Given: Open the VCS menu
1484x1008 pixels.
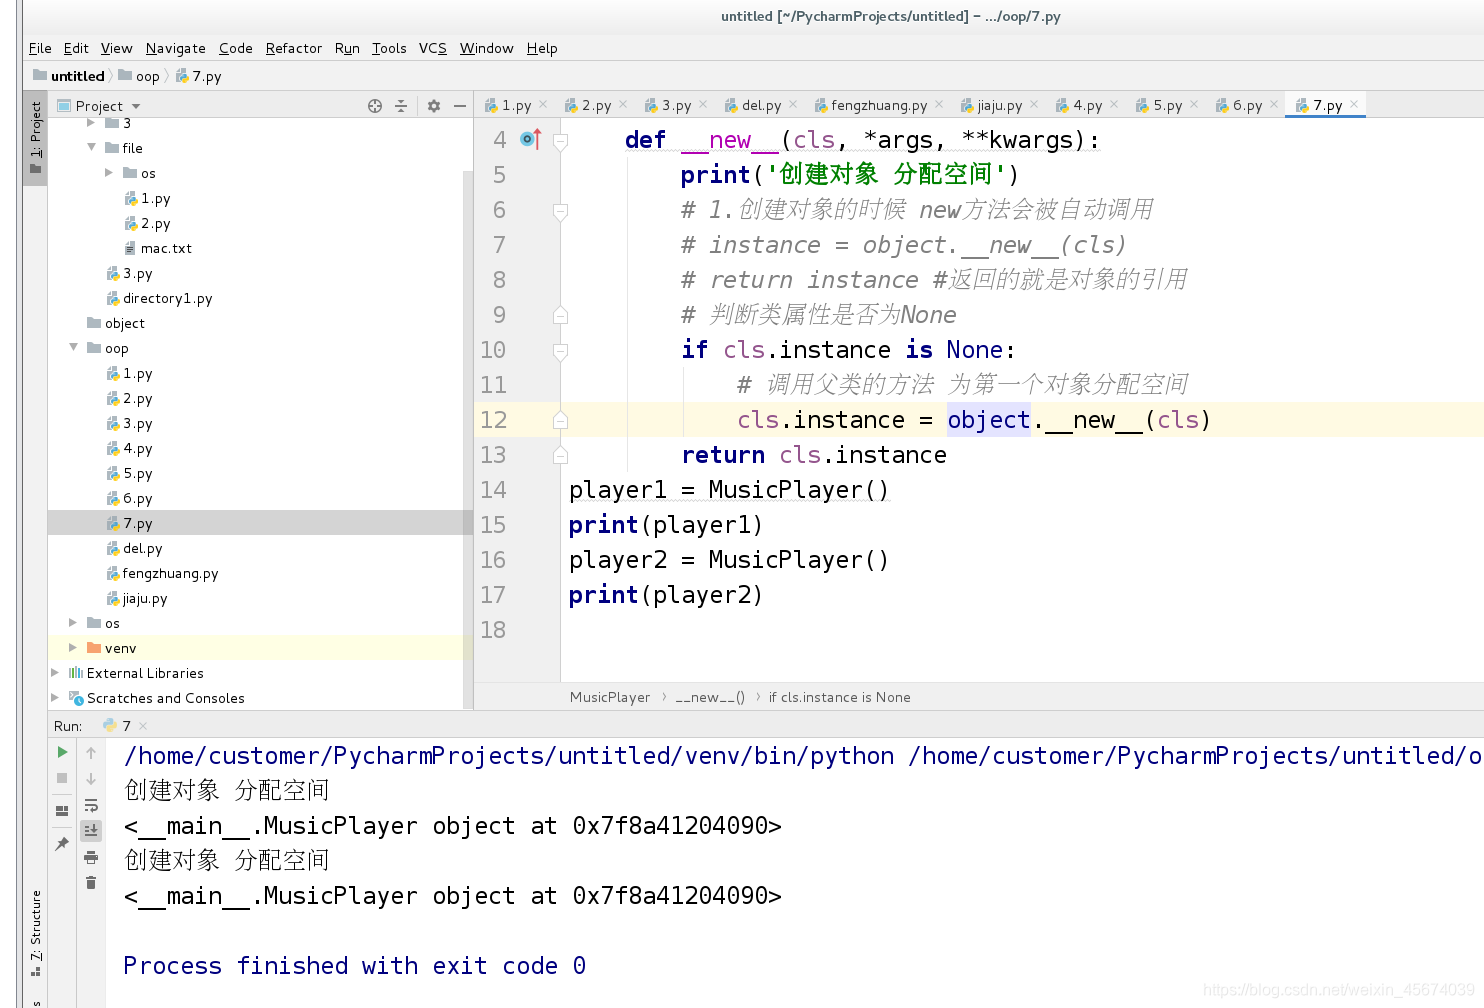Looking at the screenshot, I should 433,48.
